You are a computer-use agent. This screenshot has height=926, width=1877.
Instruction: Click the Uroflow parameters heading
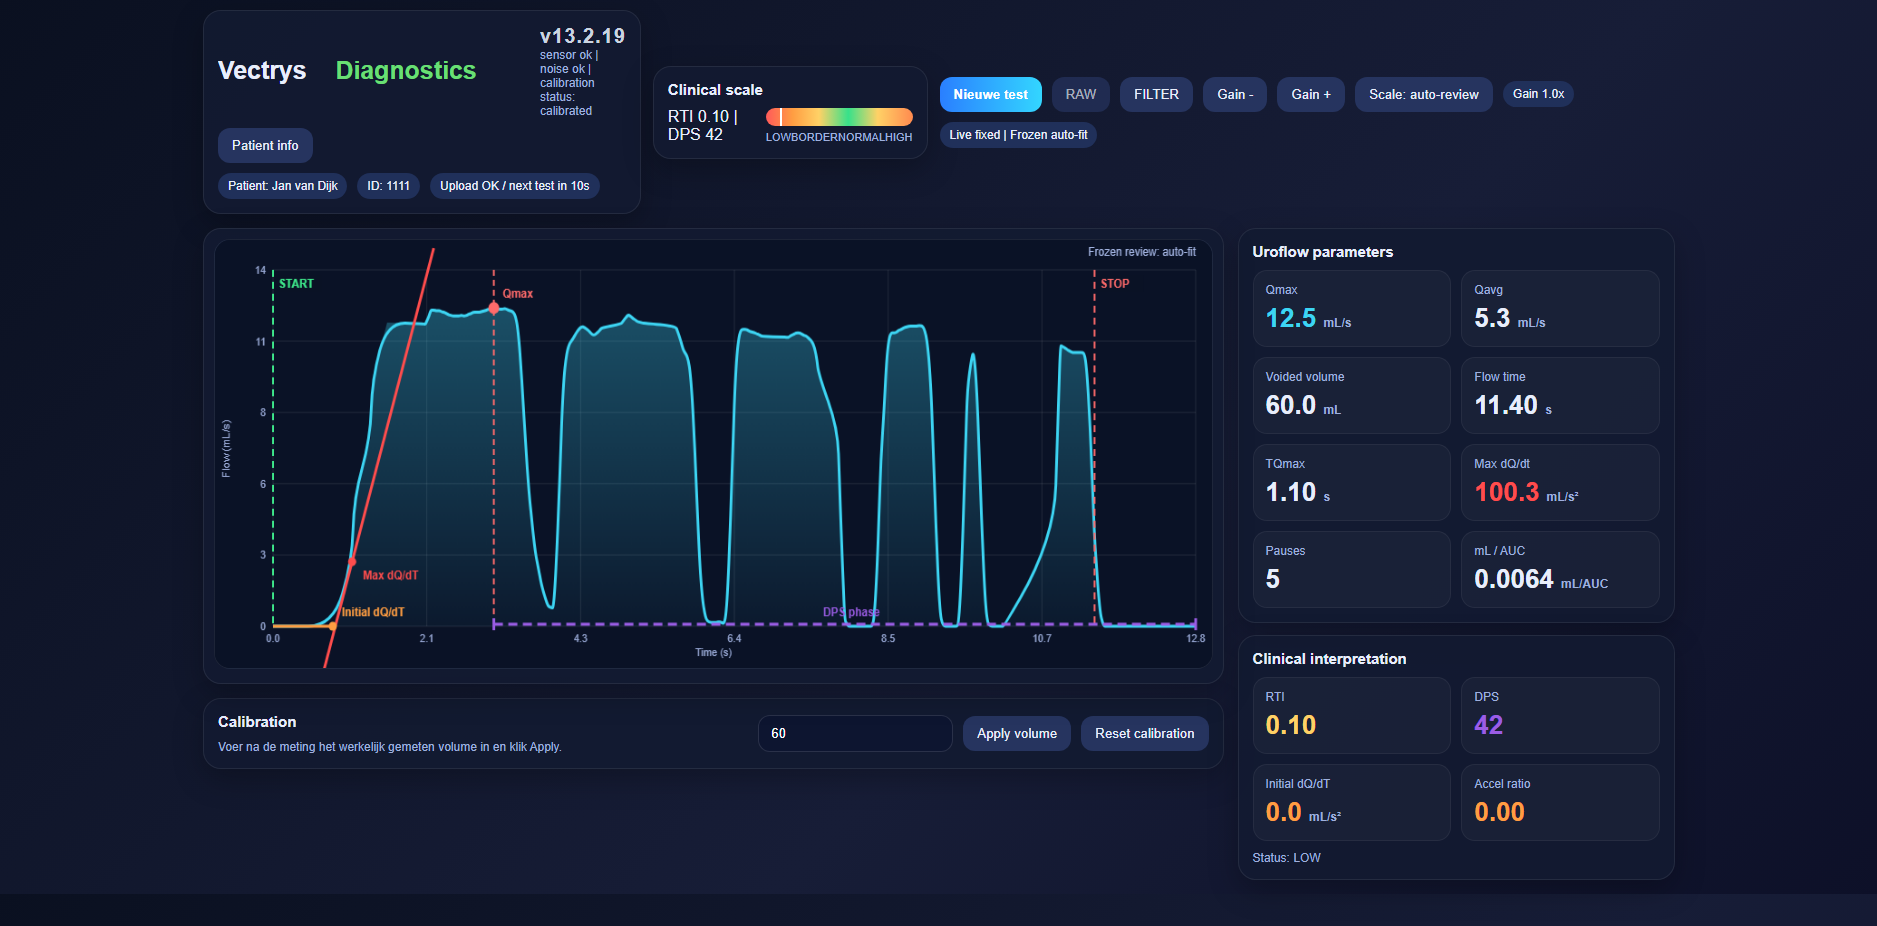tap(1322, 252)
